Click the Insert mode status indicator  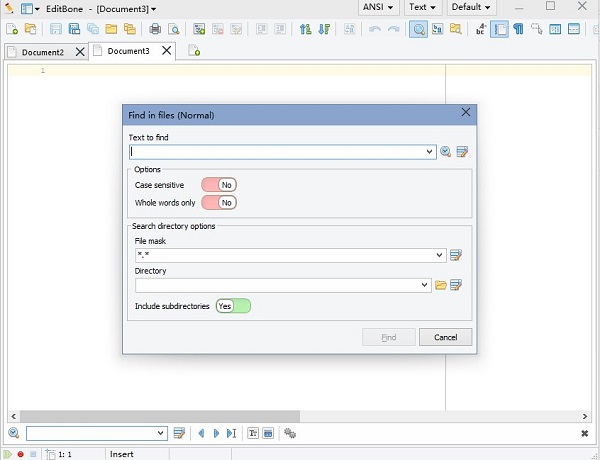click(x=122, y=454)
